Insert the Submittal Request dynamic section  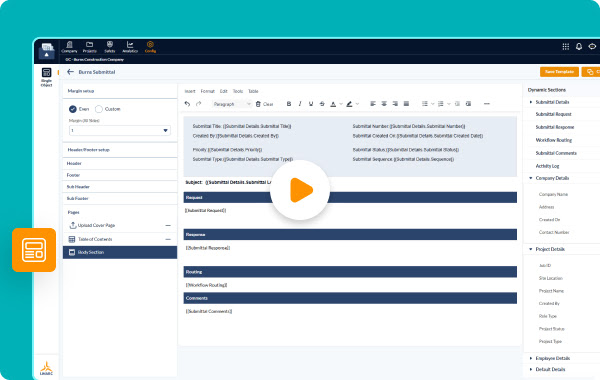553,114
